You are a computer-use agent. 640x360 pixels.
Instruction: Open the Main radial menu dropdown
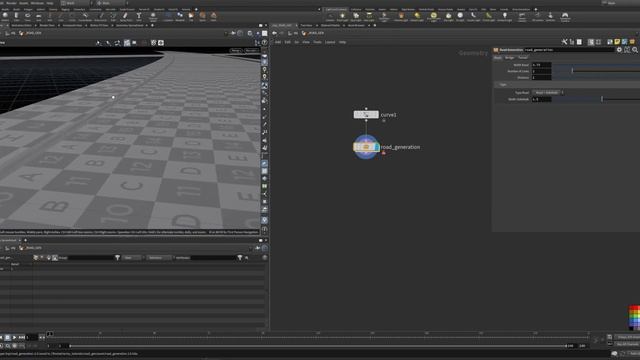point(111,3)
